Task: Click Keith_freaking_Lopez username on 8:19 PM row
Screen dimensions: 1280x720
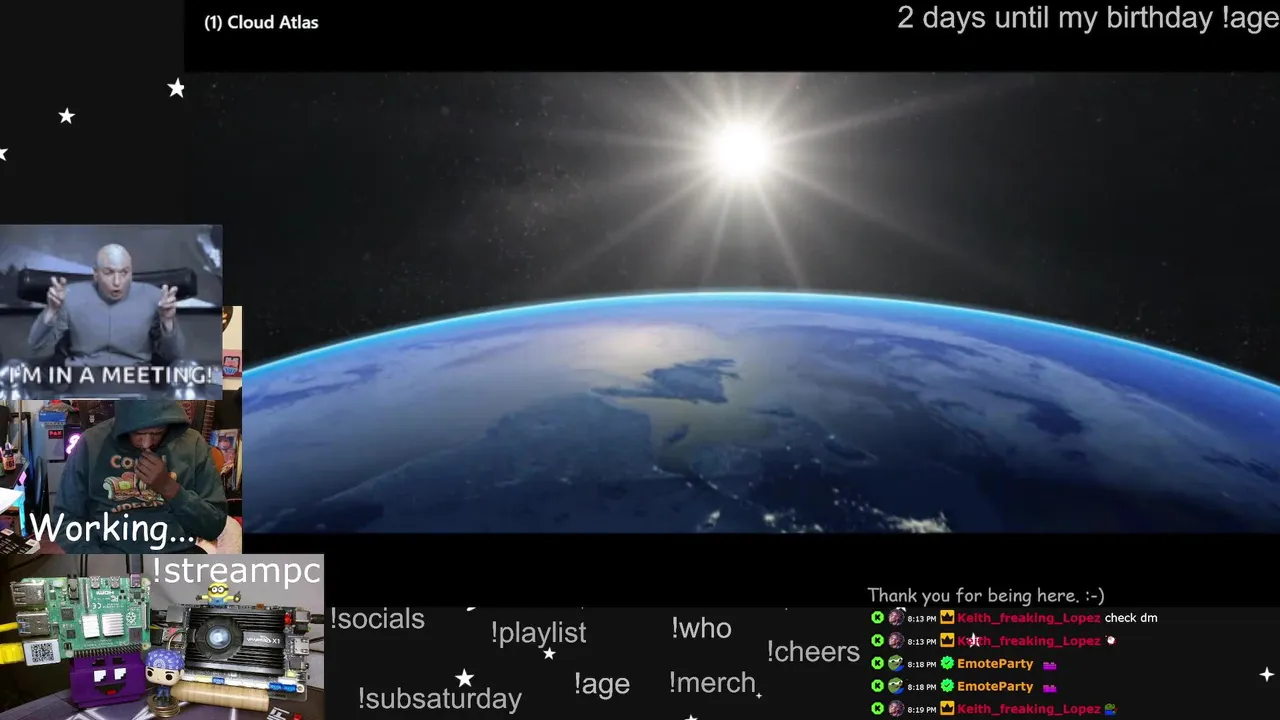Action: point(1028,709)
